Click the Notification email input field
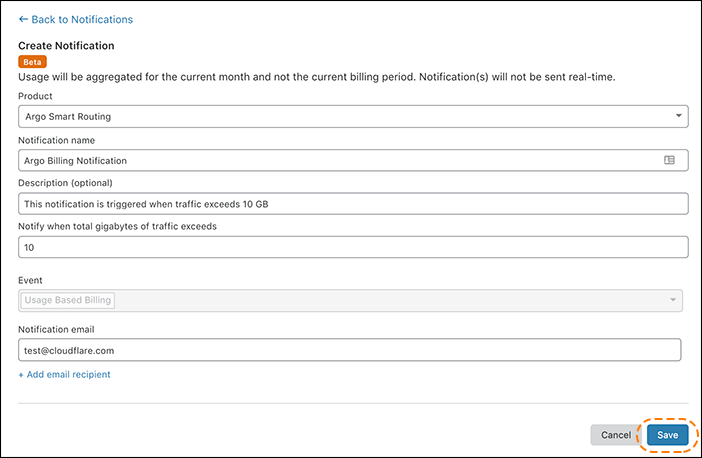The width and height of the screenshot is (702, 458). (349, 349)
